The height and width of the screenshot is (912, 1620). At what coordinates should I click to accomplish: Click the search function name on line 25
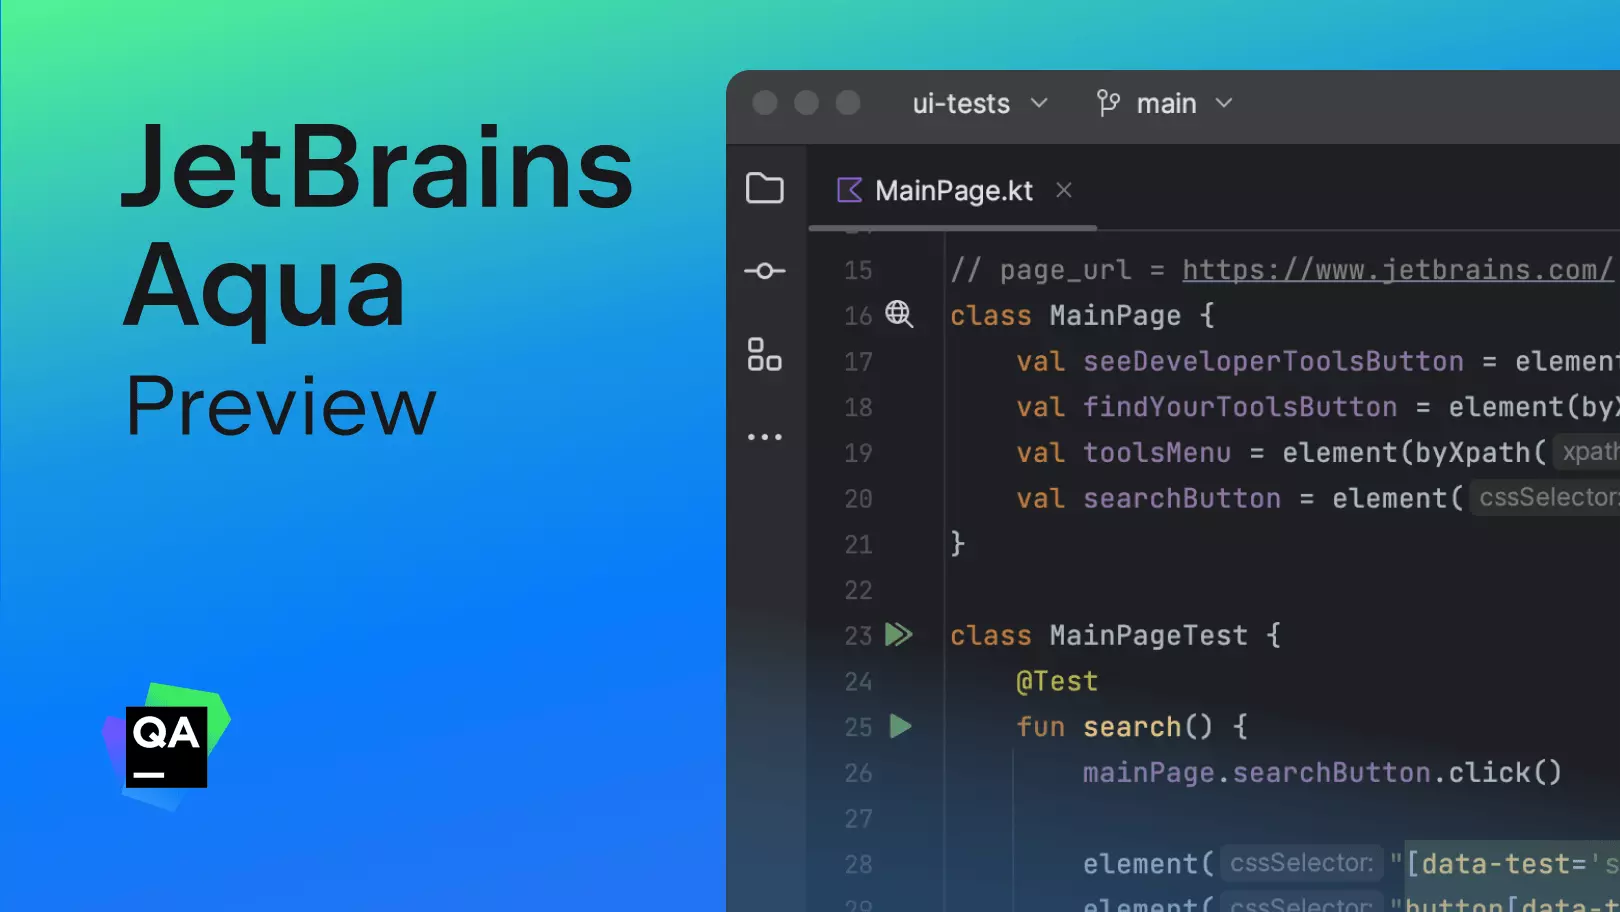coord(1132,727)
